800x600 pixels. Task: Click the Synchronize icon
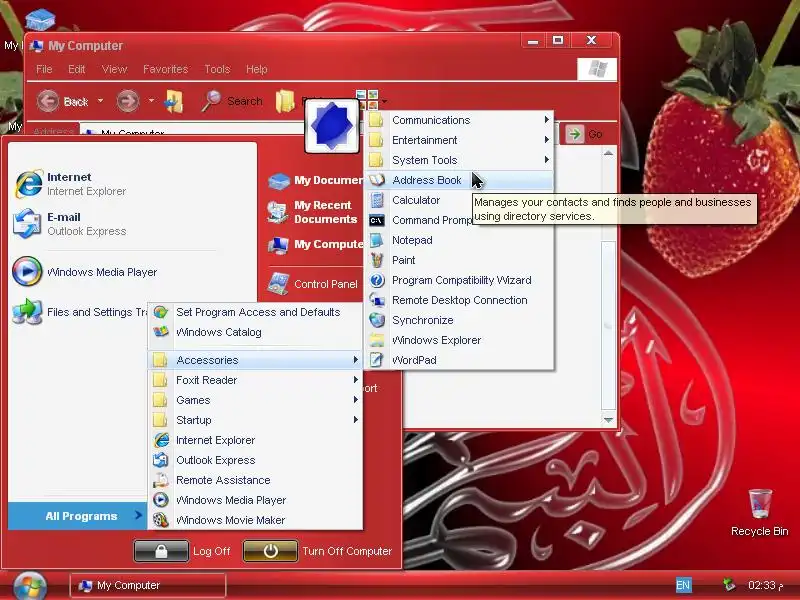click(377, 320)
